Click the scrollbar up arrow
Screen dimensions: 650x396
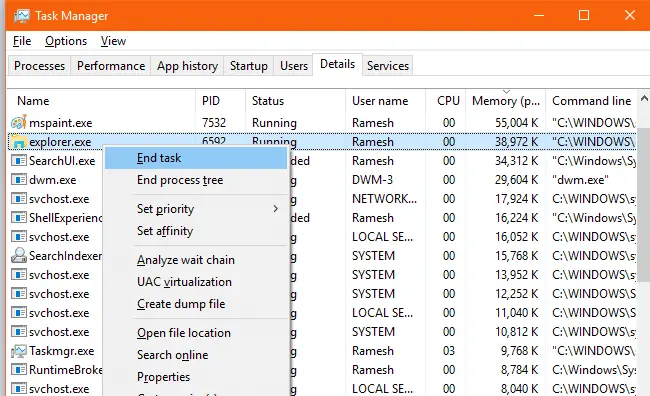(x=644, y=99)
